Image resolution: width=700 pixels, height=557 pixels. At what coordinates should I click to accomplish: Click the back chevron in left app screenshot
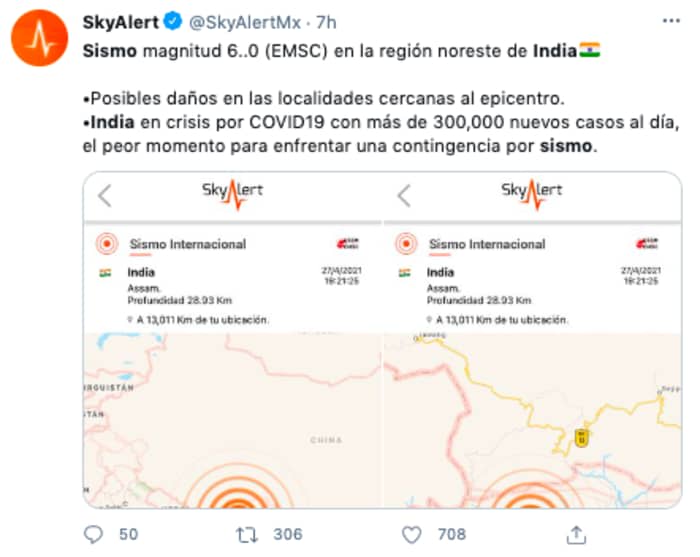105,195
